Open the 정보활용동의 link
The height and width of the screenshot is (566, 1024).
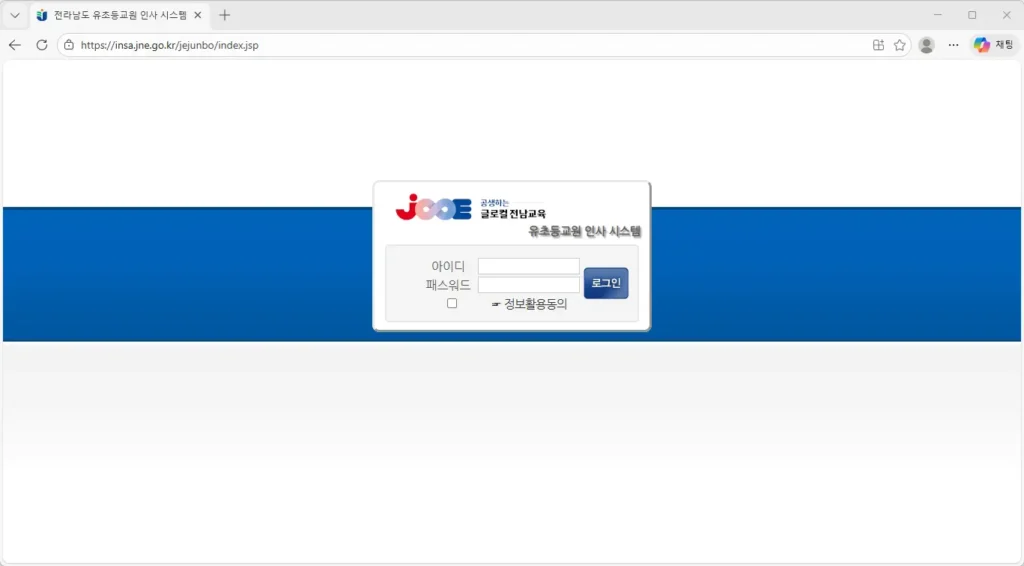pos(535,304)
